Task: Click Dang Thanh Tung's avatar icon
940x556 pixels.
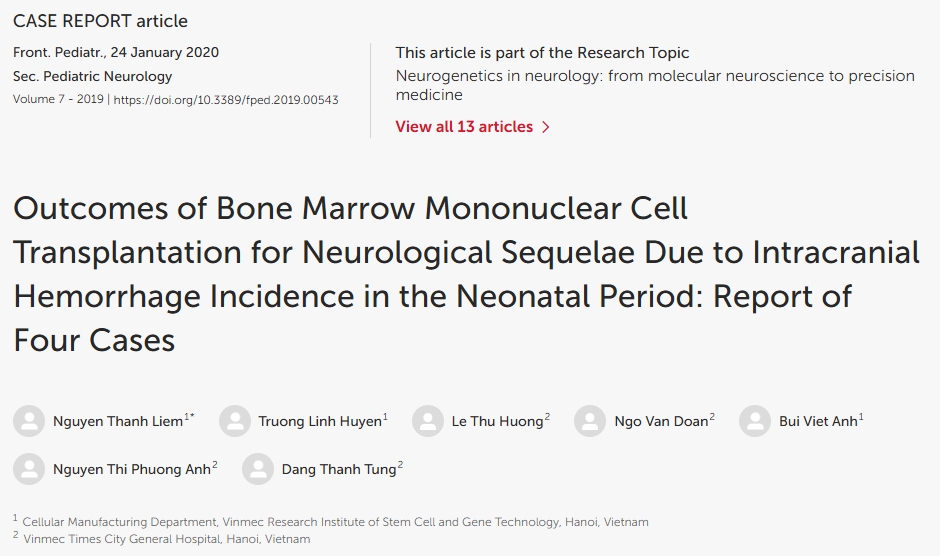Action: click(258, 469)
